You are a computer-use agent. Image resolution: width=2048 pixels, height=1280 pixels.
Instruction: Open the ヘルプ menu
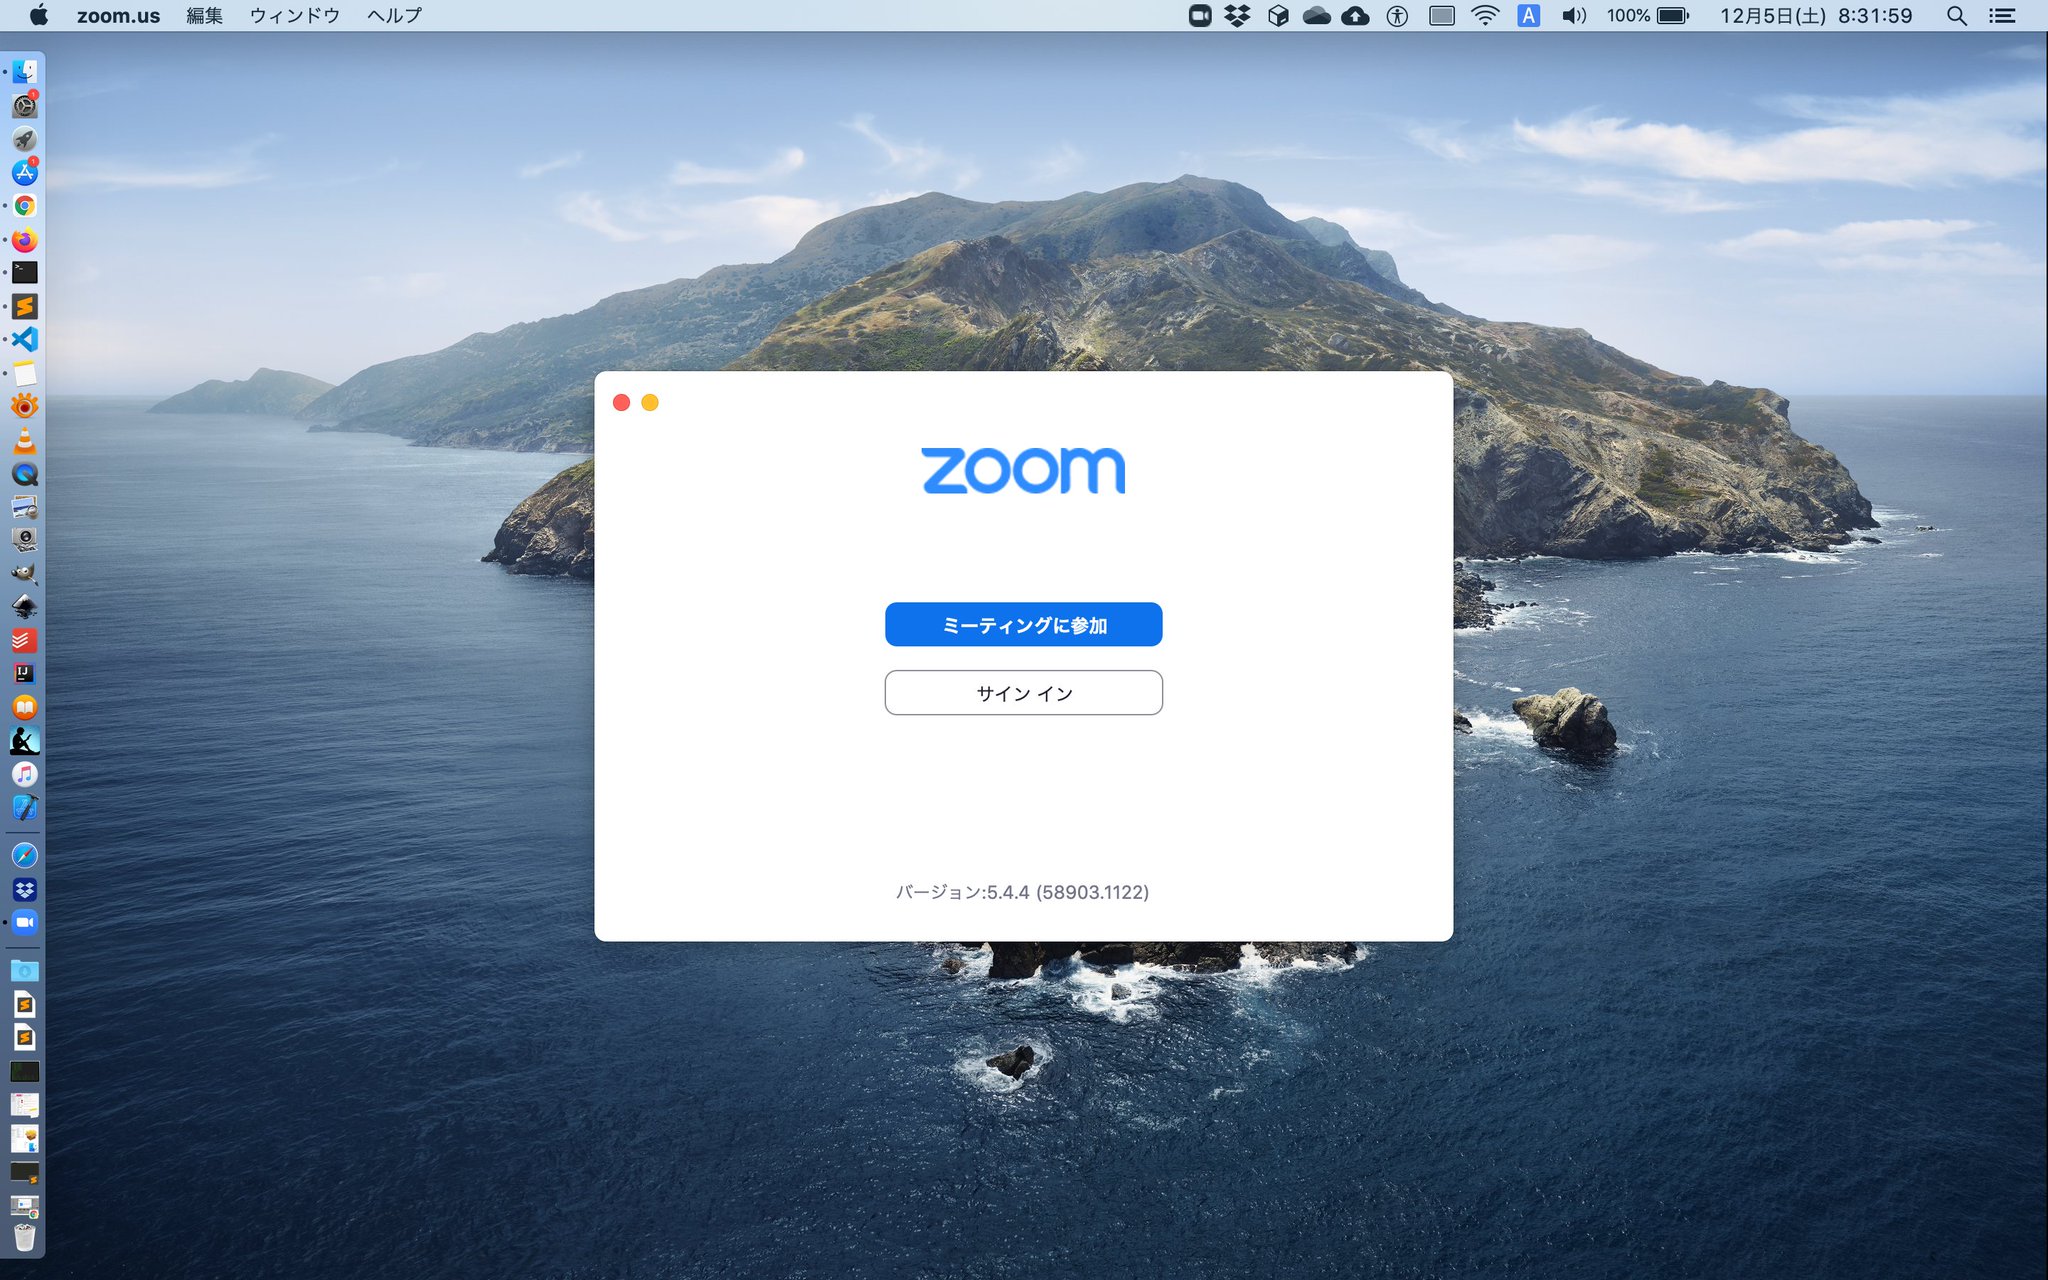tap(394, 15)
